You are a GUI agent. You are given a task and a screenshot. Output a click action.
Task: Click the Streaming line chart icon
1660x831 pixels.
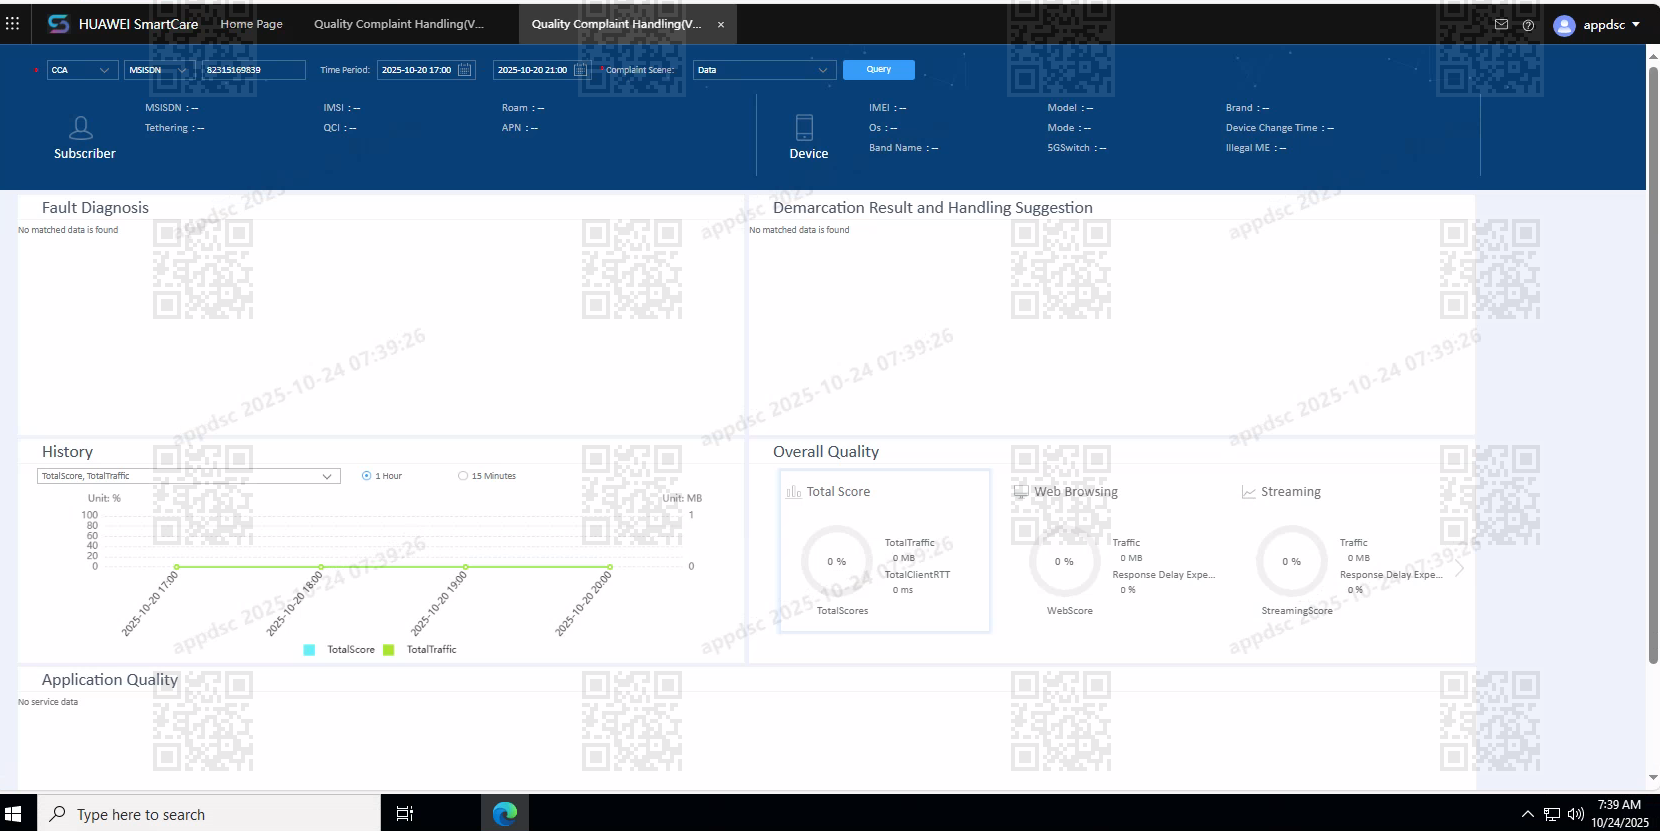tap(1248, 492)
